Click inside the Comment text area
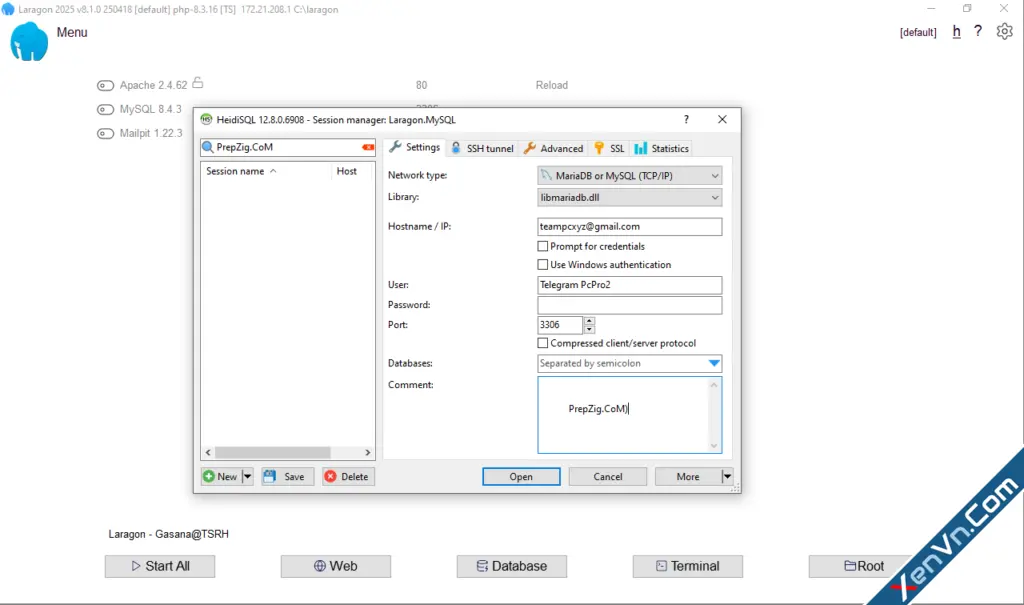The width and height of the screenshot is (1024, 605). [x=623, y=415]
